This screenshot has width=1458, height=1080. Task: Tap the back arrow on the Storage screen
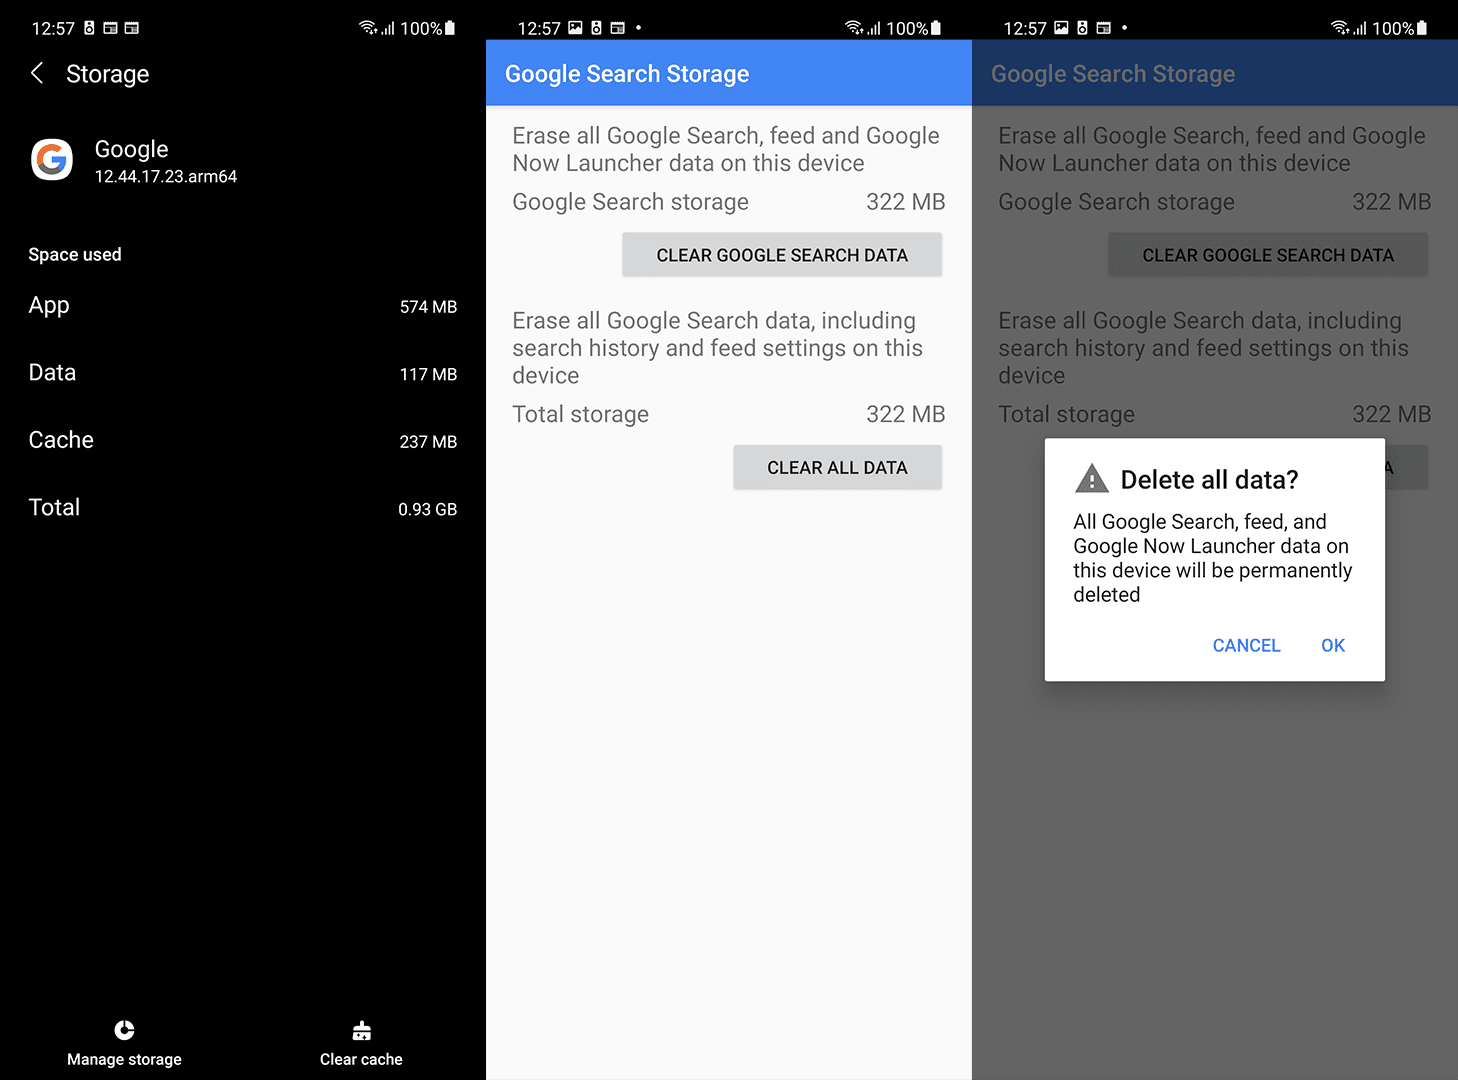[x=37, y=73]
